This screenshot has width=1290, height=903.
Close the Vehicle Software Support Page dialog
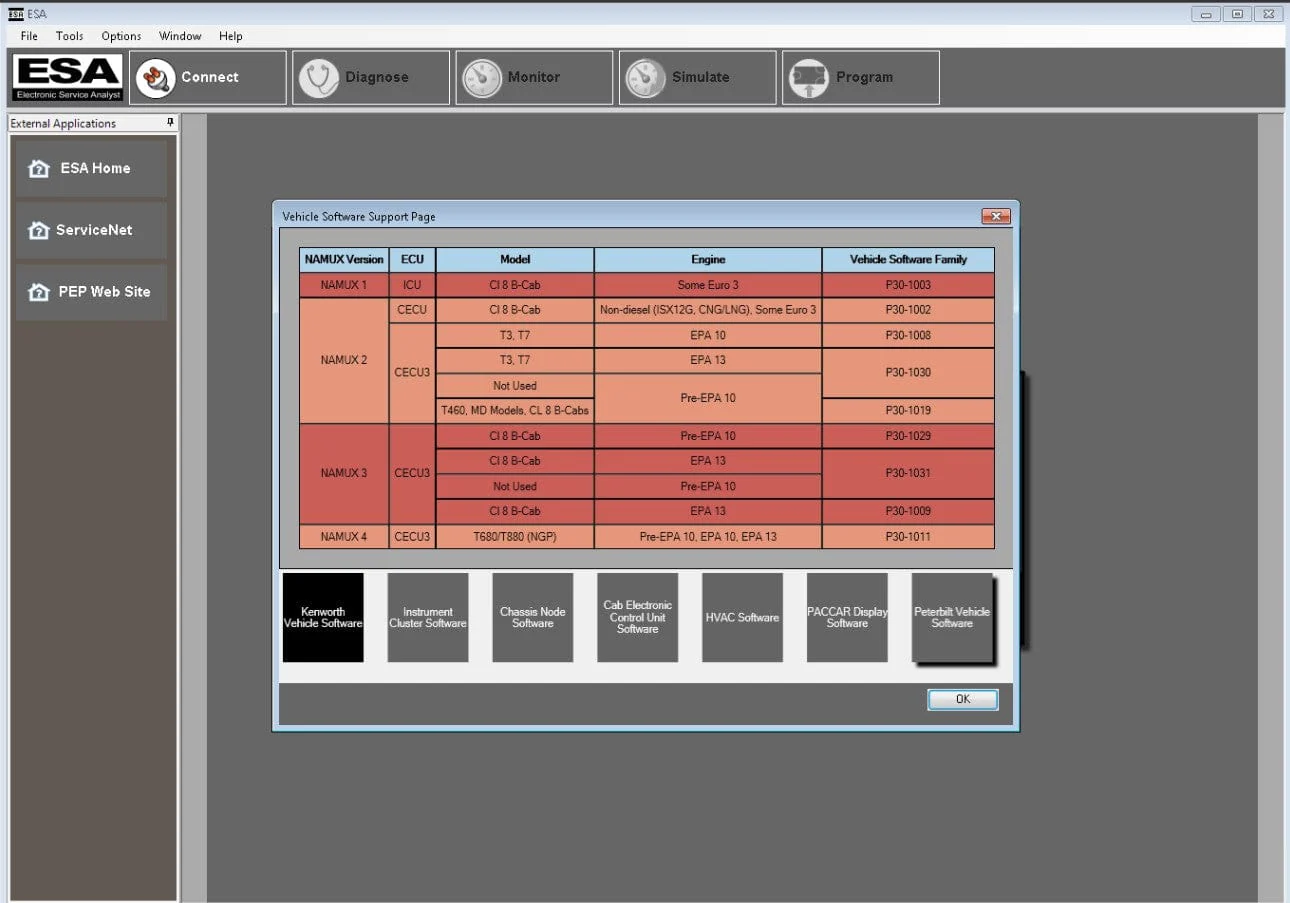pyautogui.click(x=995, y=216)
